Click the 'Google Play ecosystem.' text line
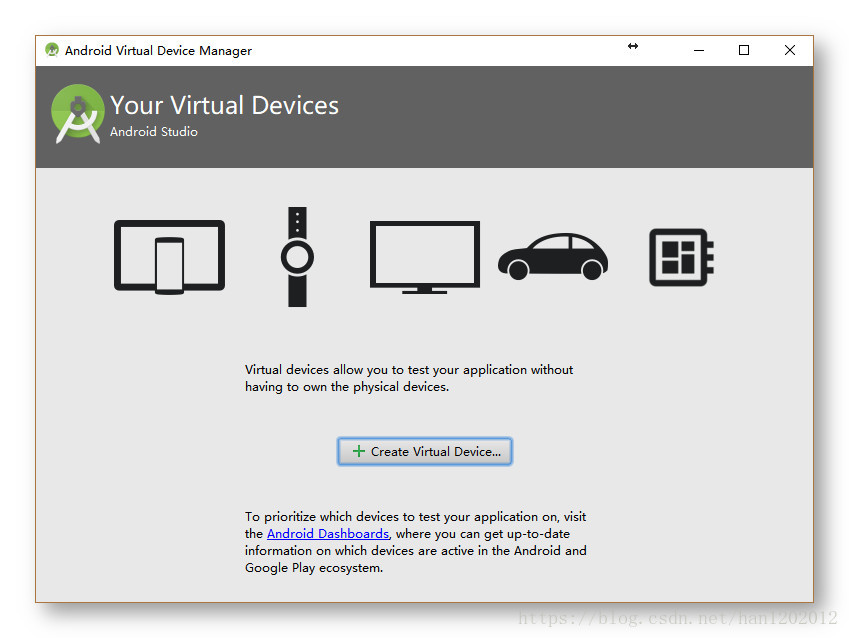The height and width of the screenshot is (638, 849). click(314, 568)
